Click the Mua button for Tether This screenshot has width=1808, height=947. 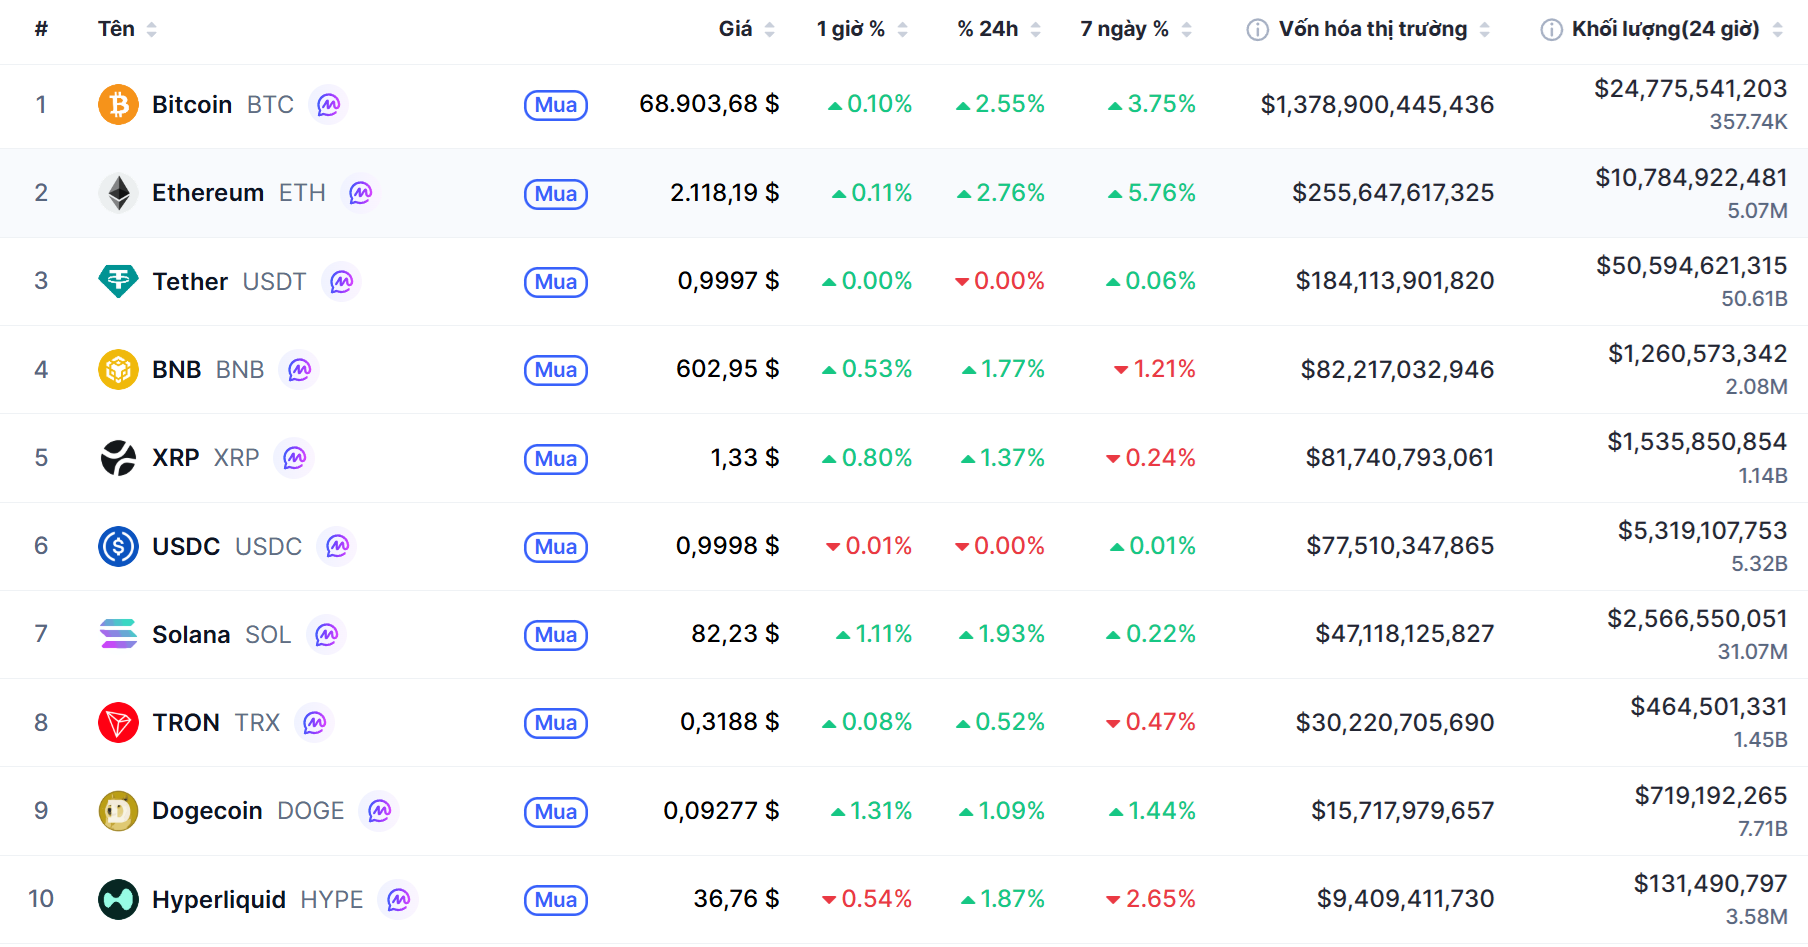[x=556, y=282]
